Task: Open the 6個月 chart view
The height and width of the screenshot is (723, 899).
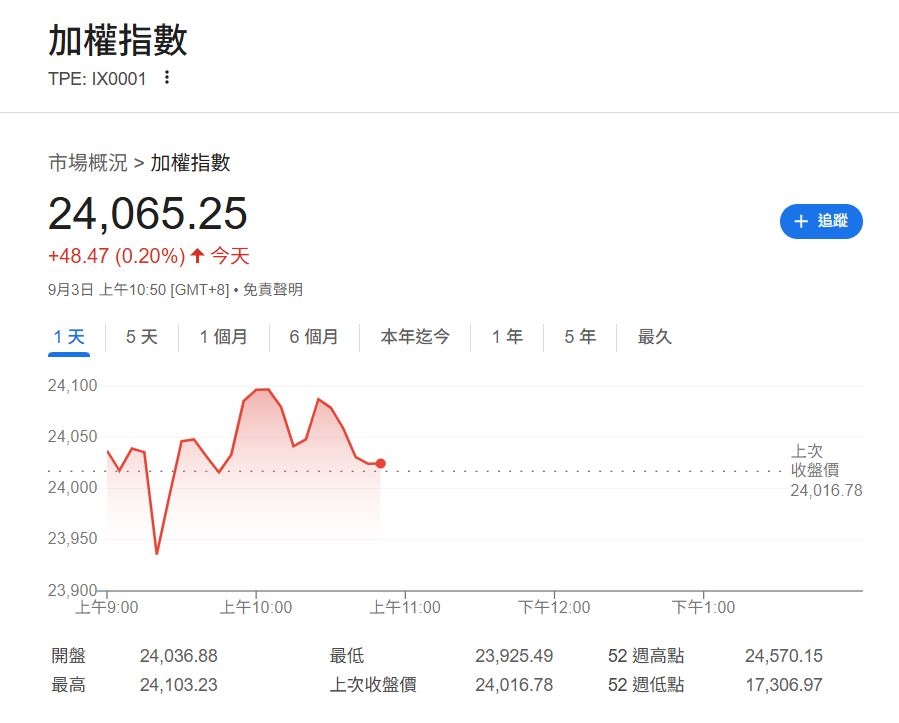Action: tap(314, 337)
